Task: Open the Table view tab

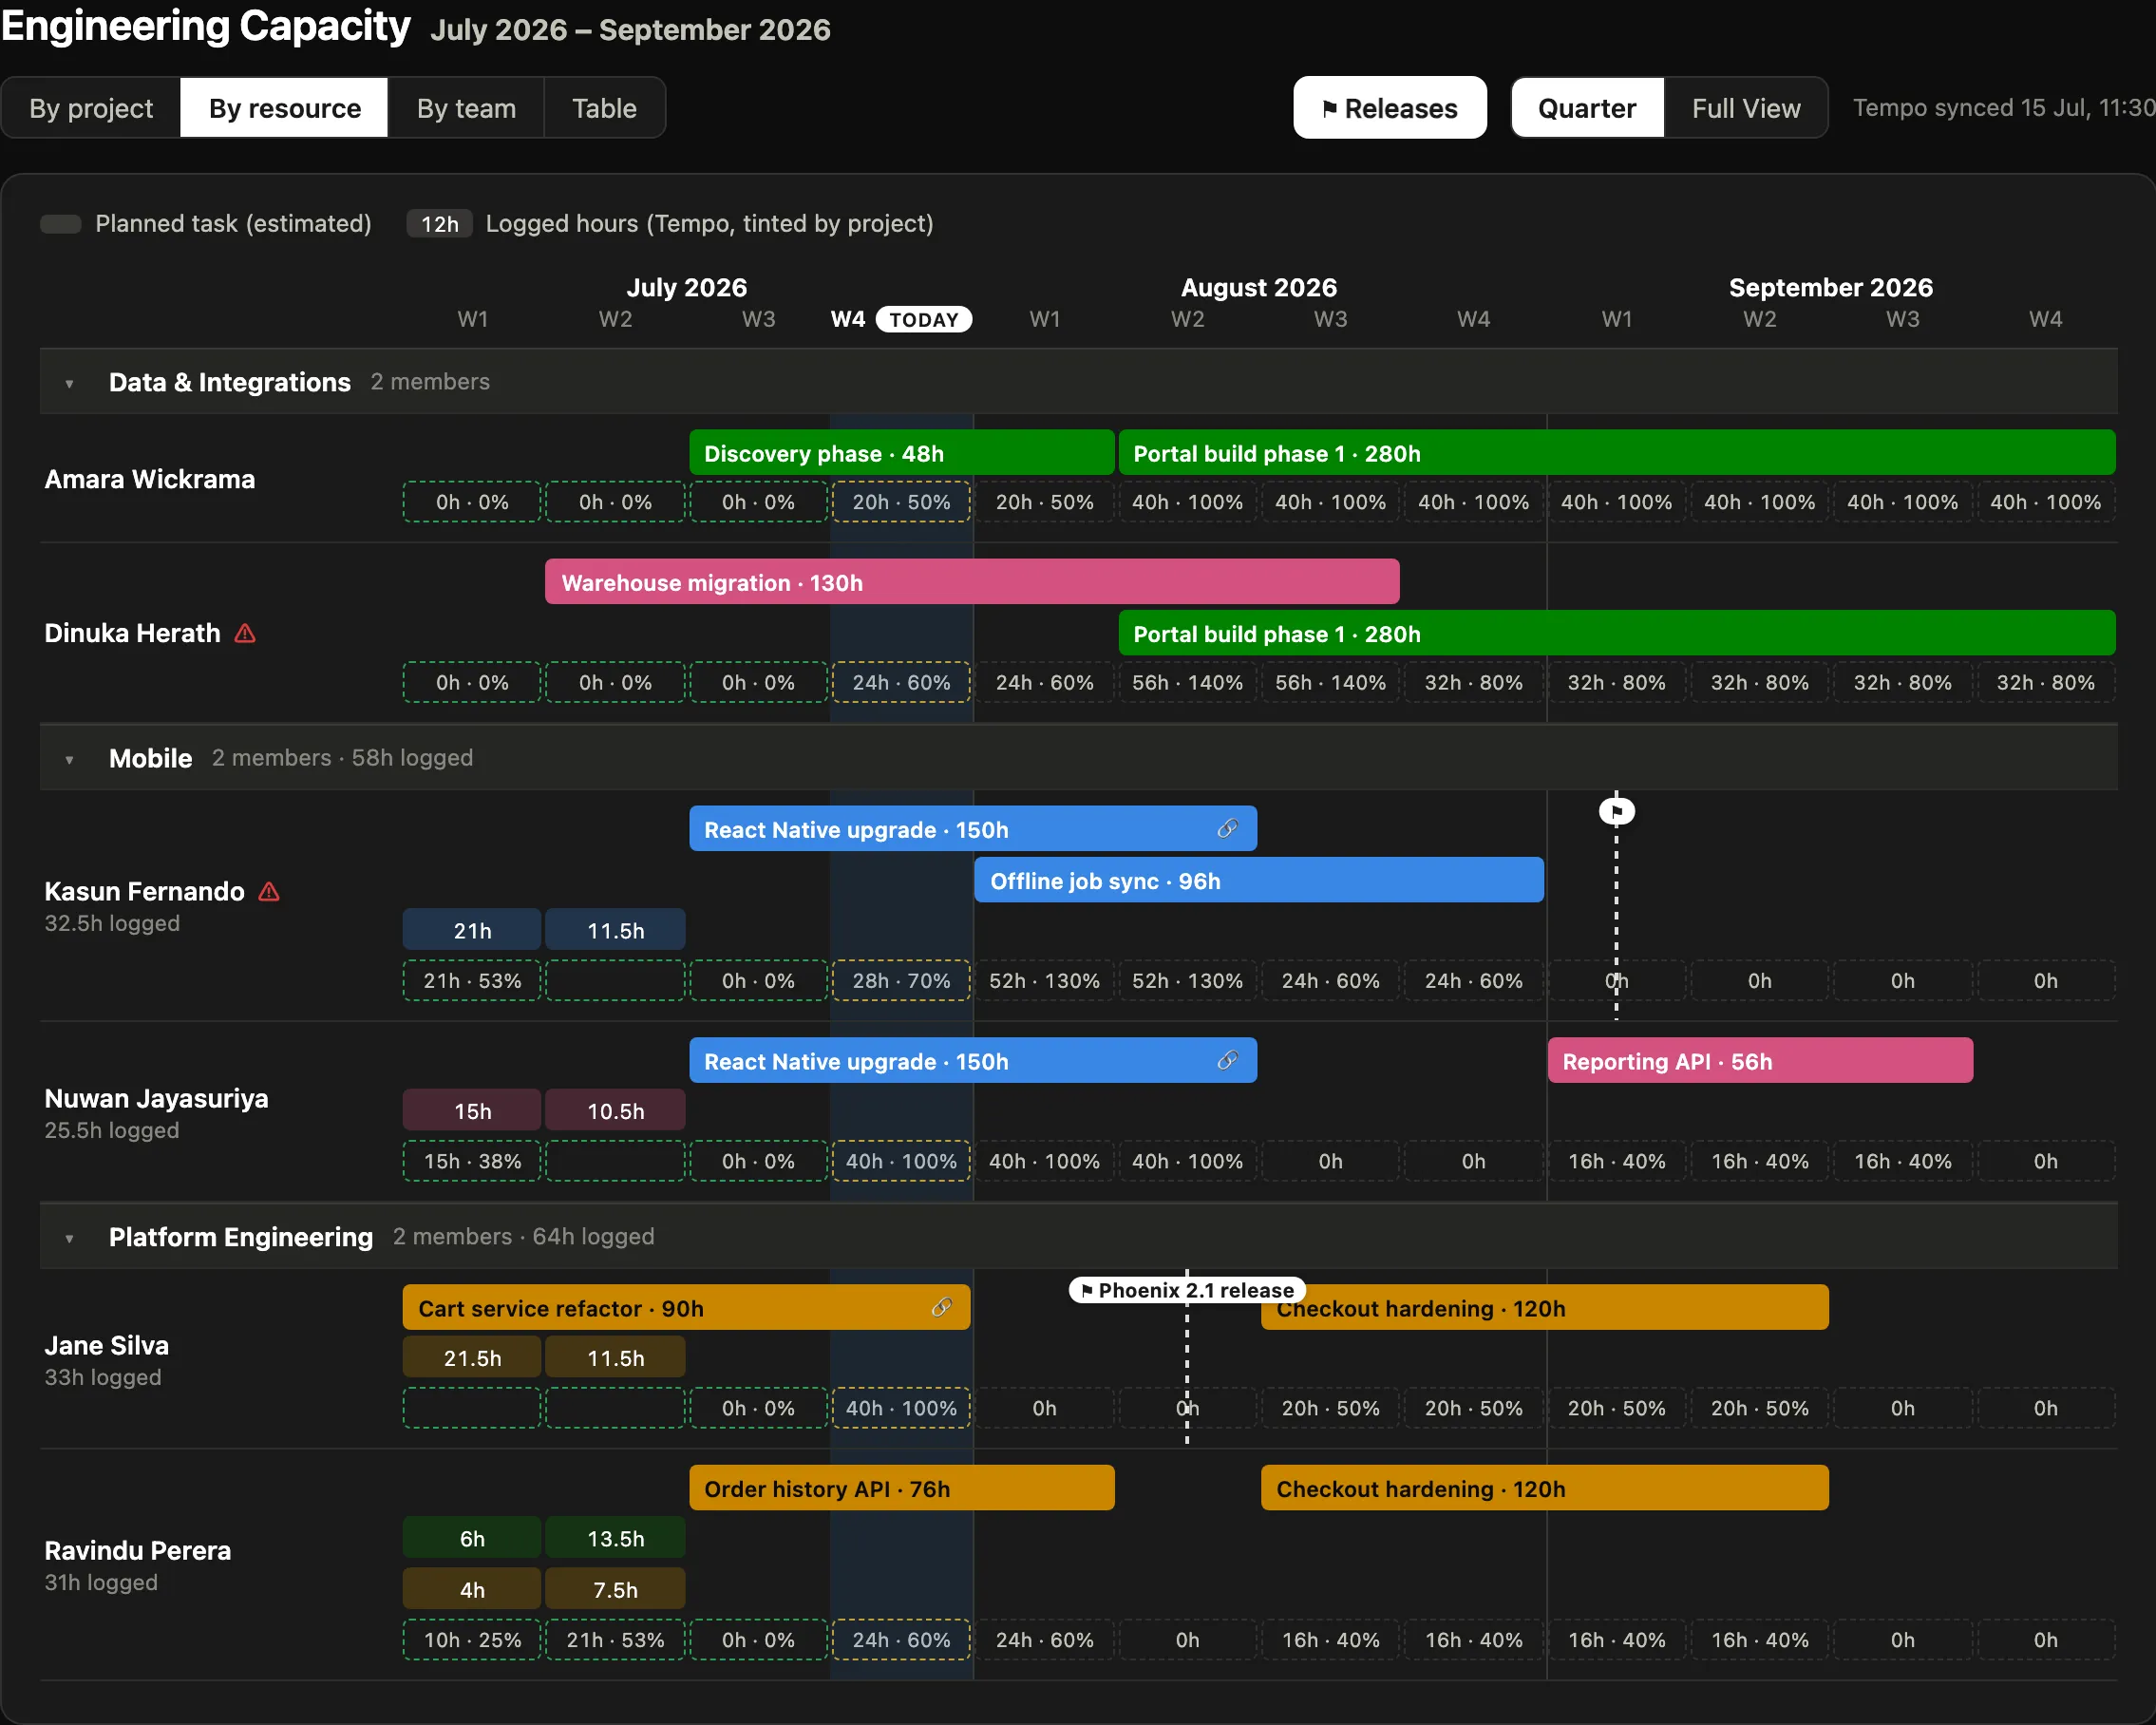Action: (604, 108)
